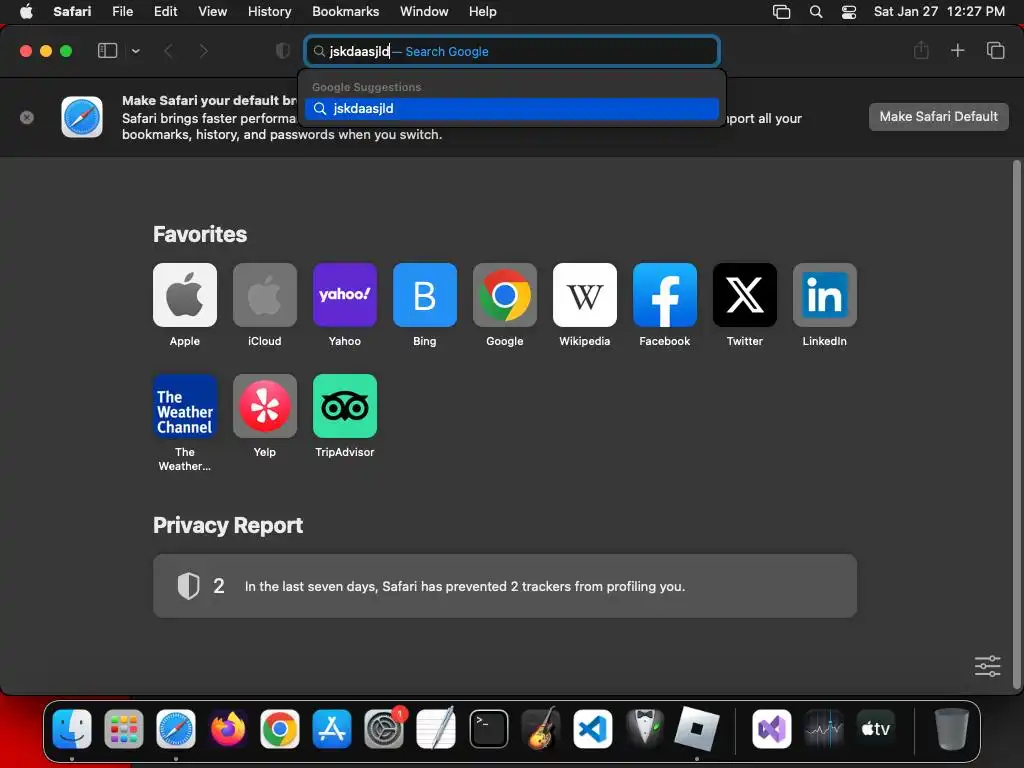
Task: Show the tab overview
Action: tap(995, 50)
